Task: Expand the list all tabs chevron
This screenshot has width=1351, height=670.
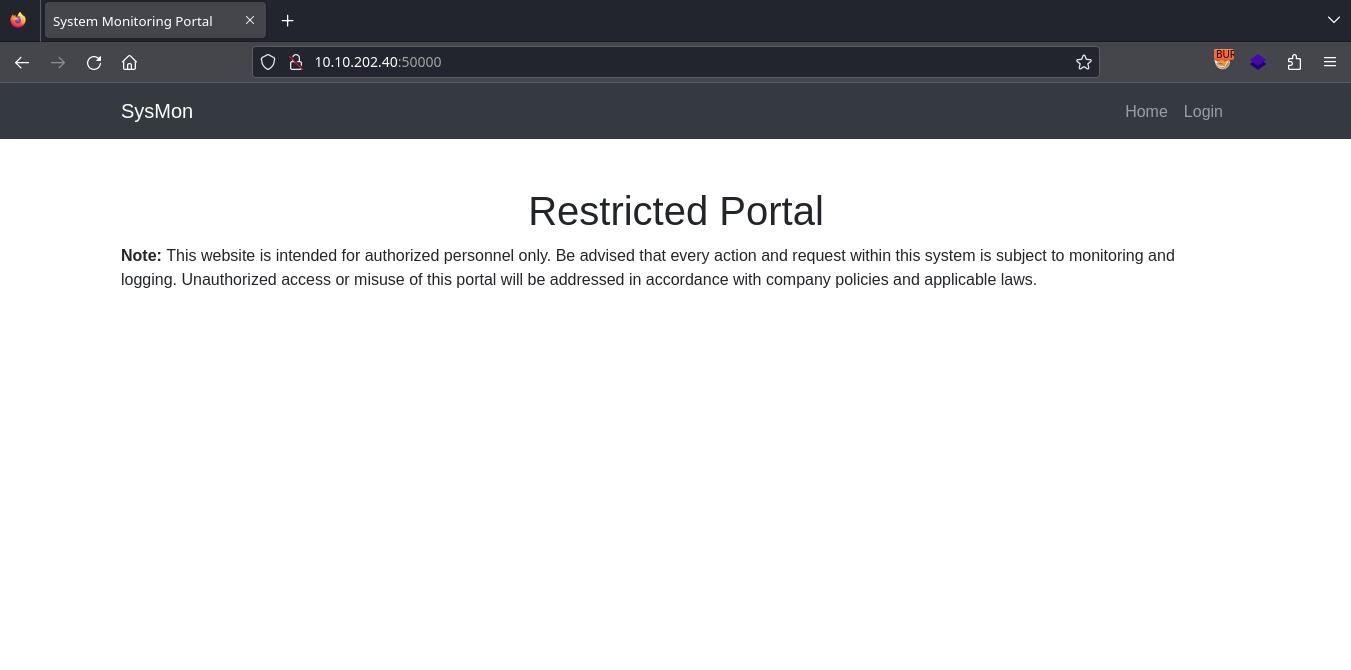Action: pos(1333,20)
